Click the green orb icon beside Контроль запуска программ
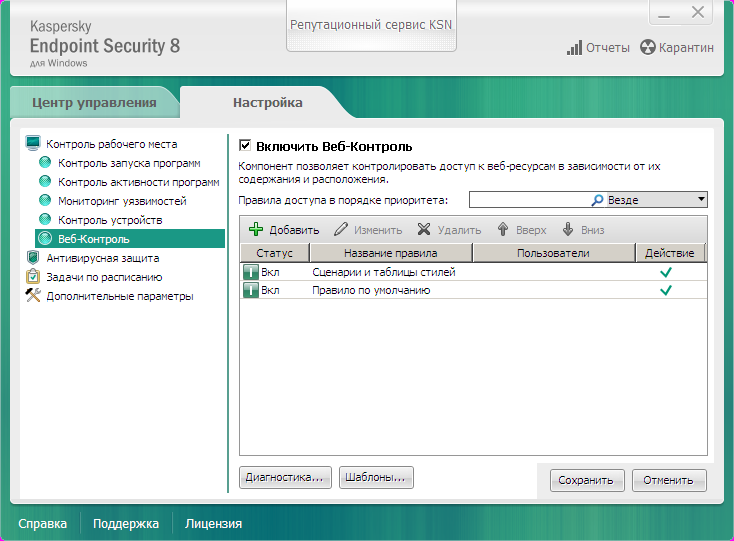734x541 pixels. (45, 162)
